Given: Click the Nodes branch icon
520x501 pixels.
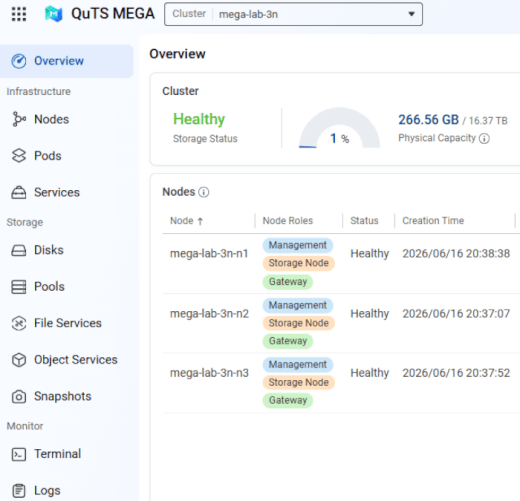Looking at the screenshot, I should click(19, 119).
